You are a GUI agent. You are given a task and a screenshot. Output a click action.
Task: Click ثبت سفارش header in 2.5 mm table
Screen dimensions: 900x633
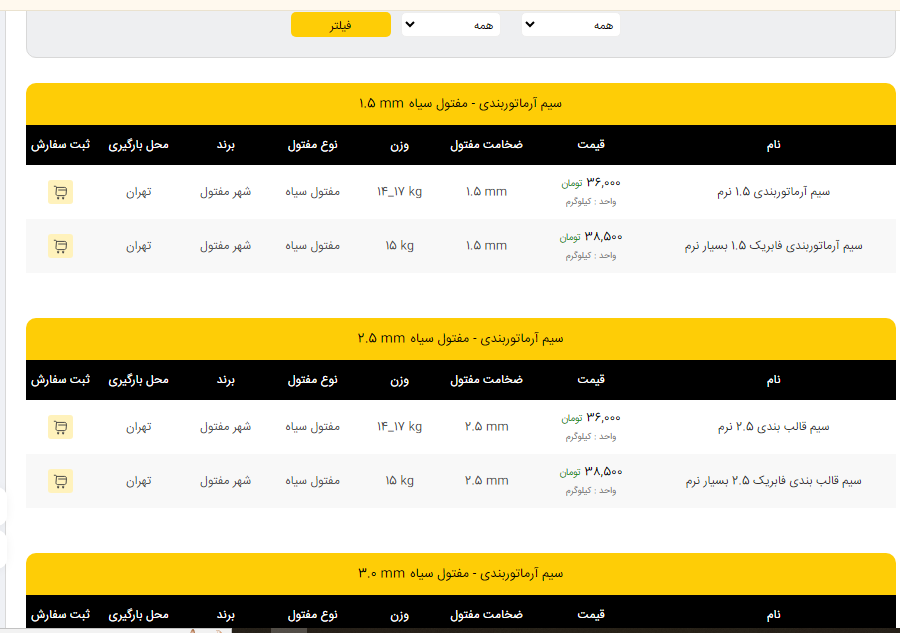60,380
